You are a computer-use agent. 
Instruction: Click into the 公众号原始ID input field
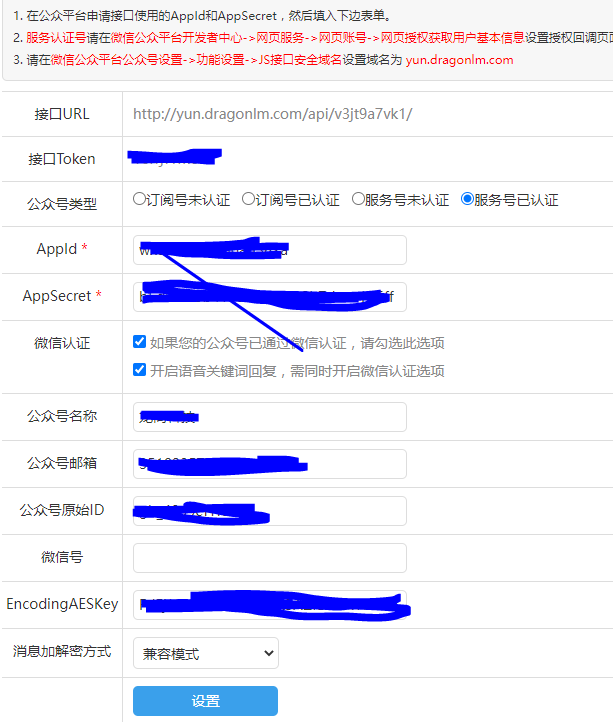click(x=269, y=511)
